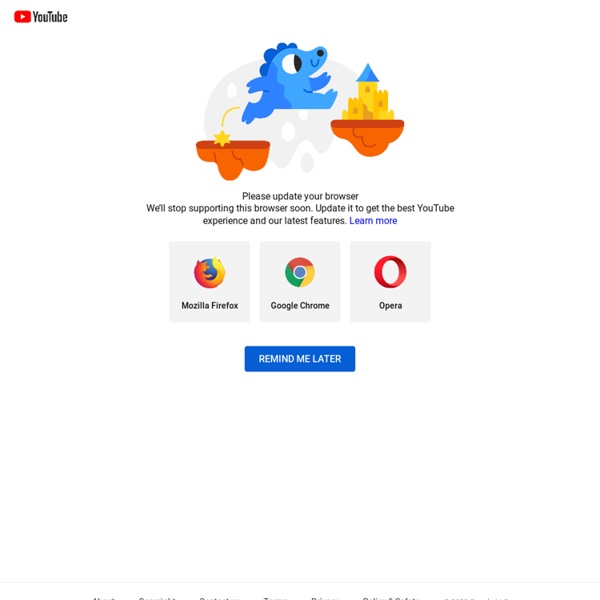This screenshot has height=600, width=600.
Task: Click the yellow sandcastle on the floating island
Action: (368, 93)
